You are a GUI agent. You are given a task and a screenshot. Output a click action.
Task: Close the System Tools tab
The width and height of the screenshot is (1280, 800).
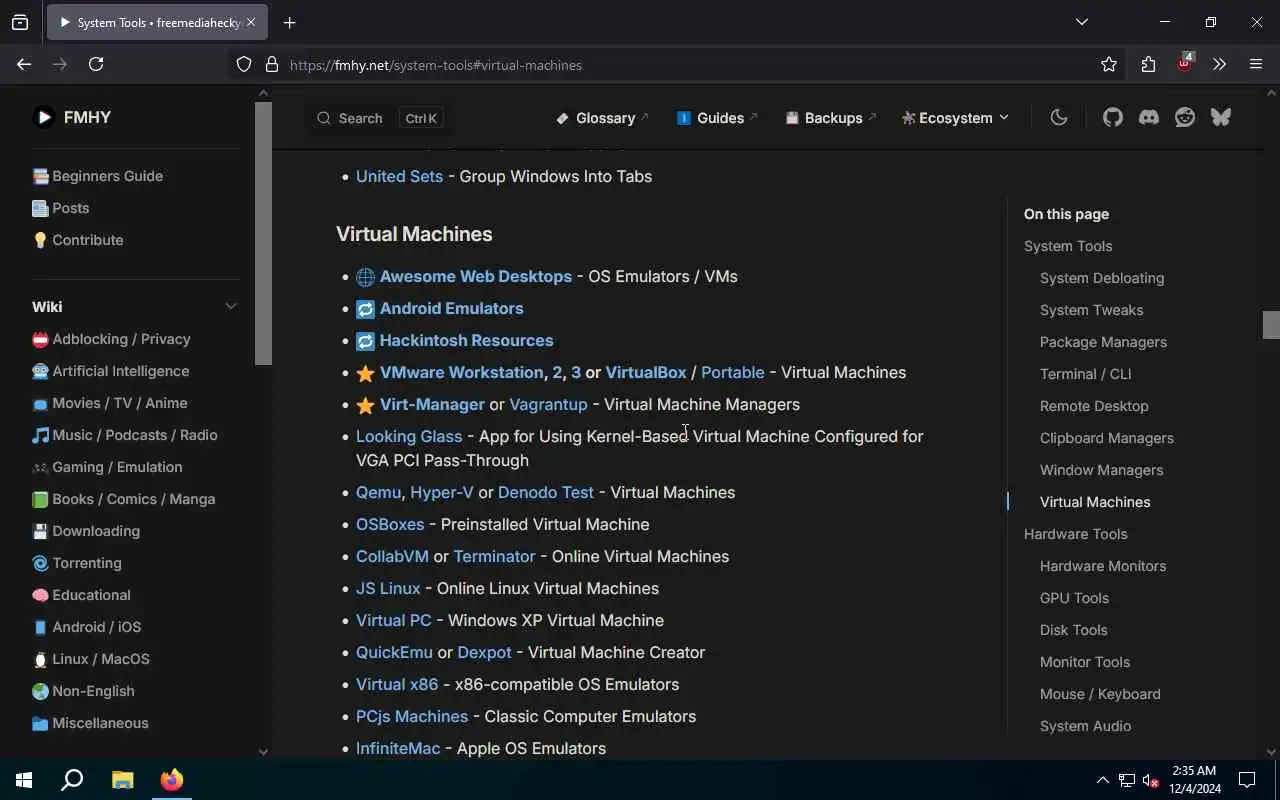tap(251, 22)
